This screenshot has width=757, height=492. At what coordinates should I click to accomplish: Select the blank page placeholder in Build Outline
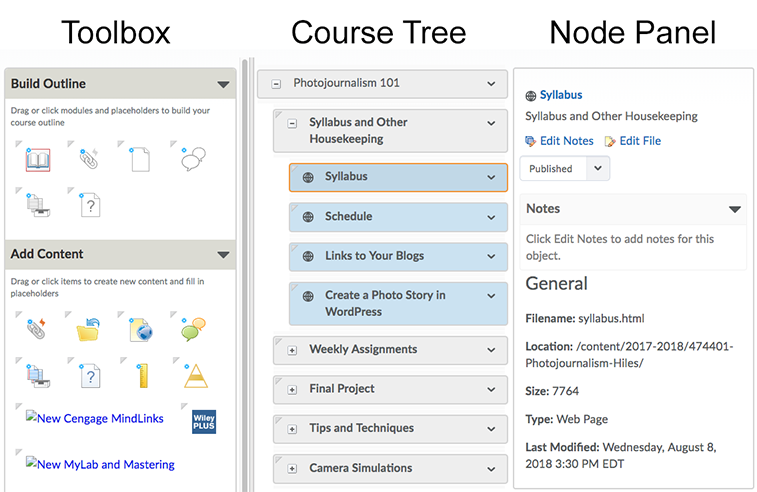(x=140, y=159)
